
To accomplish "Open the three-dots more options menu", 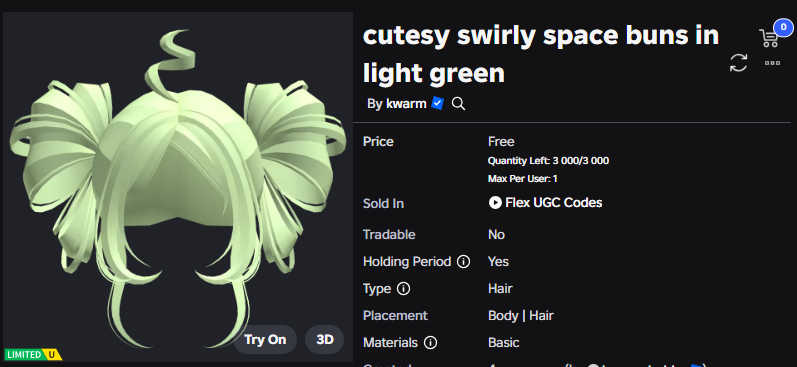I will click(x=772, y=63).
